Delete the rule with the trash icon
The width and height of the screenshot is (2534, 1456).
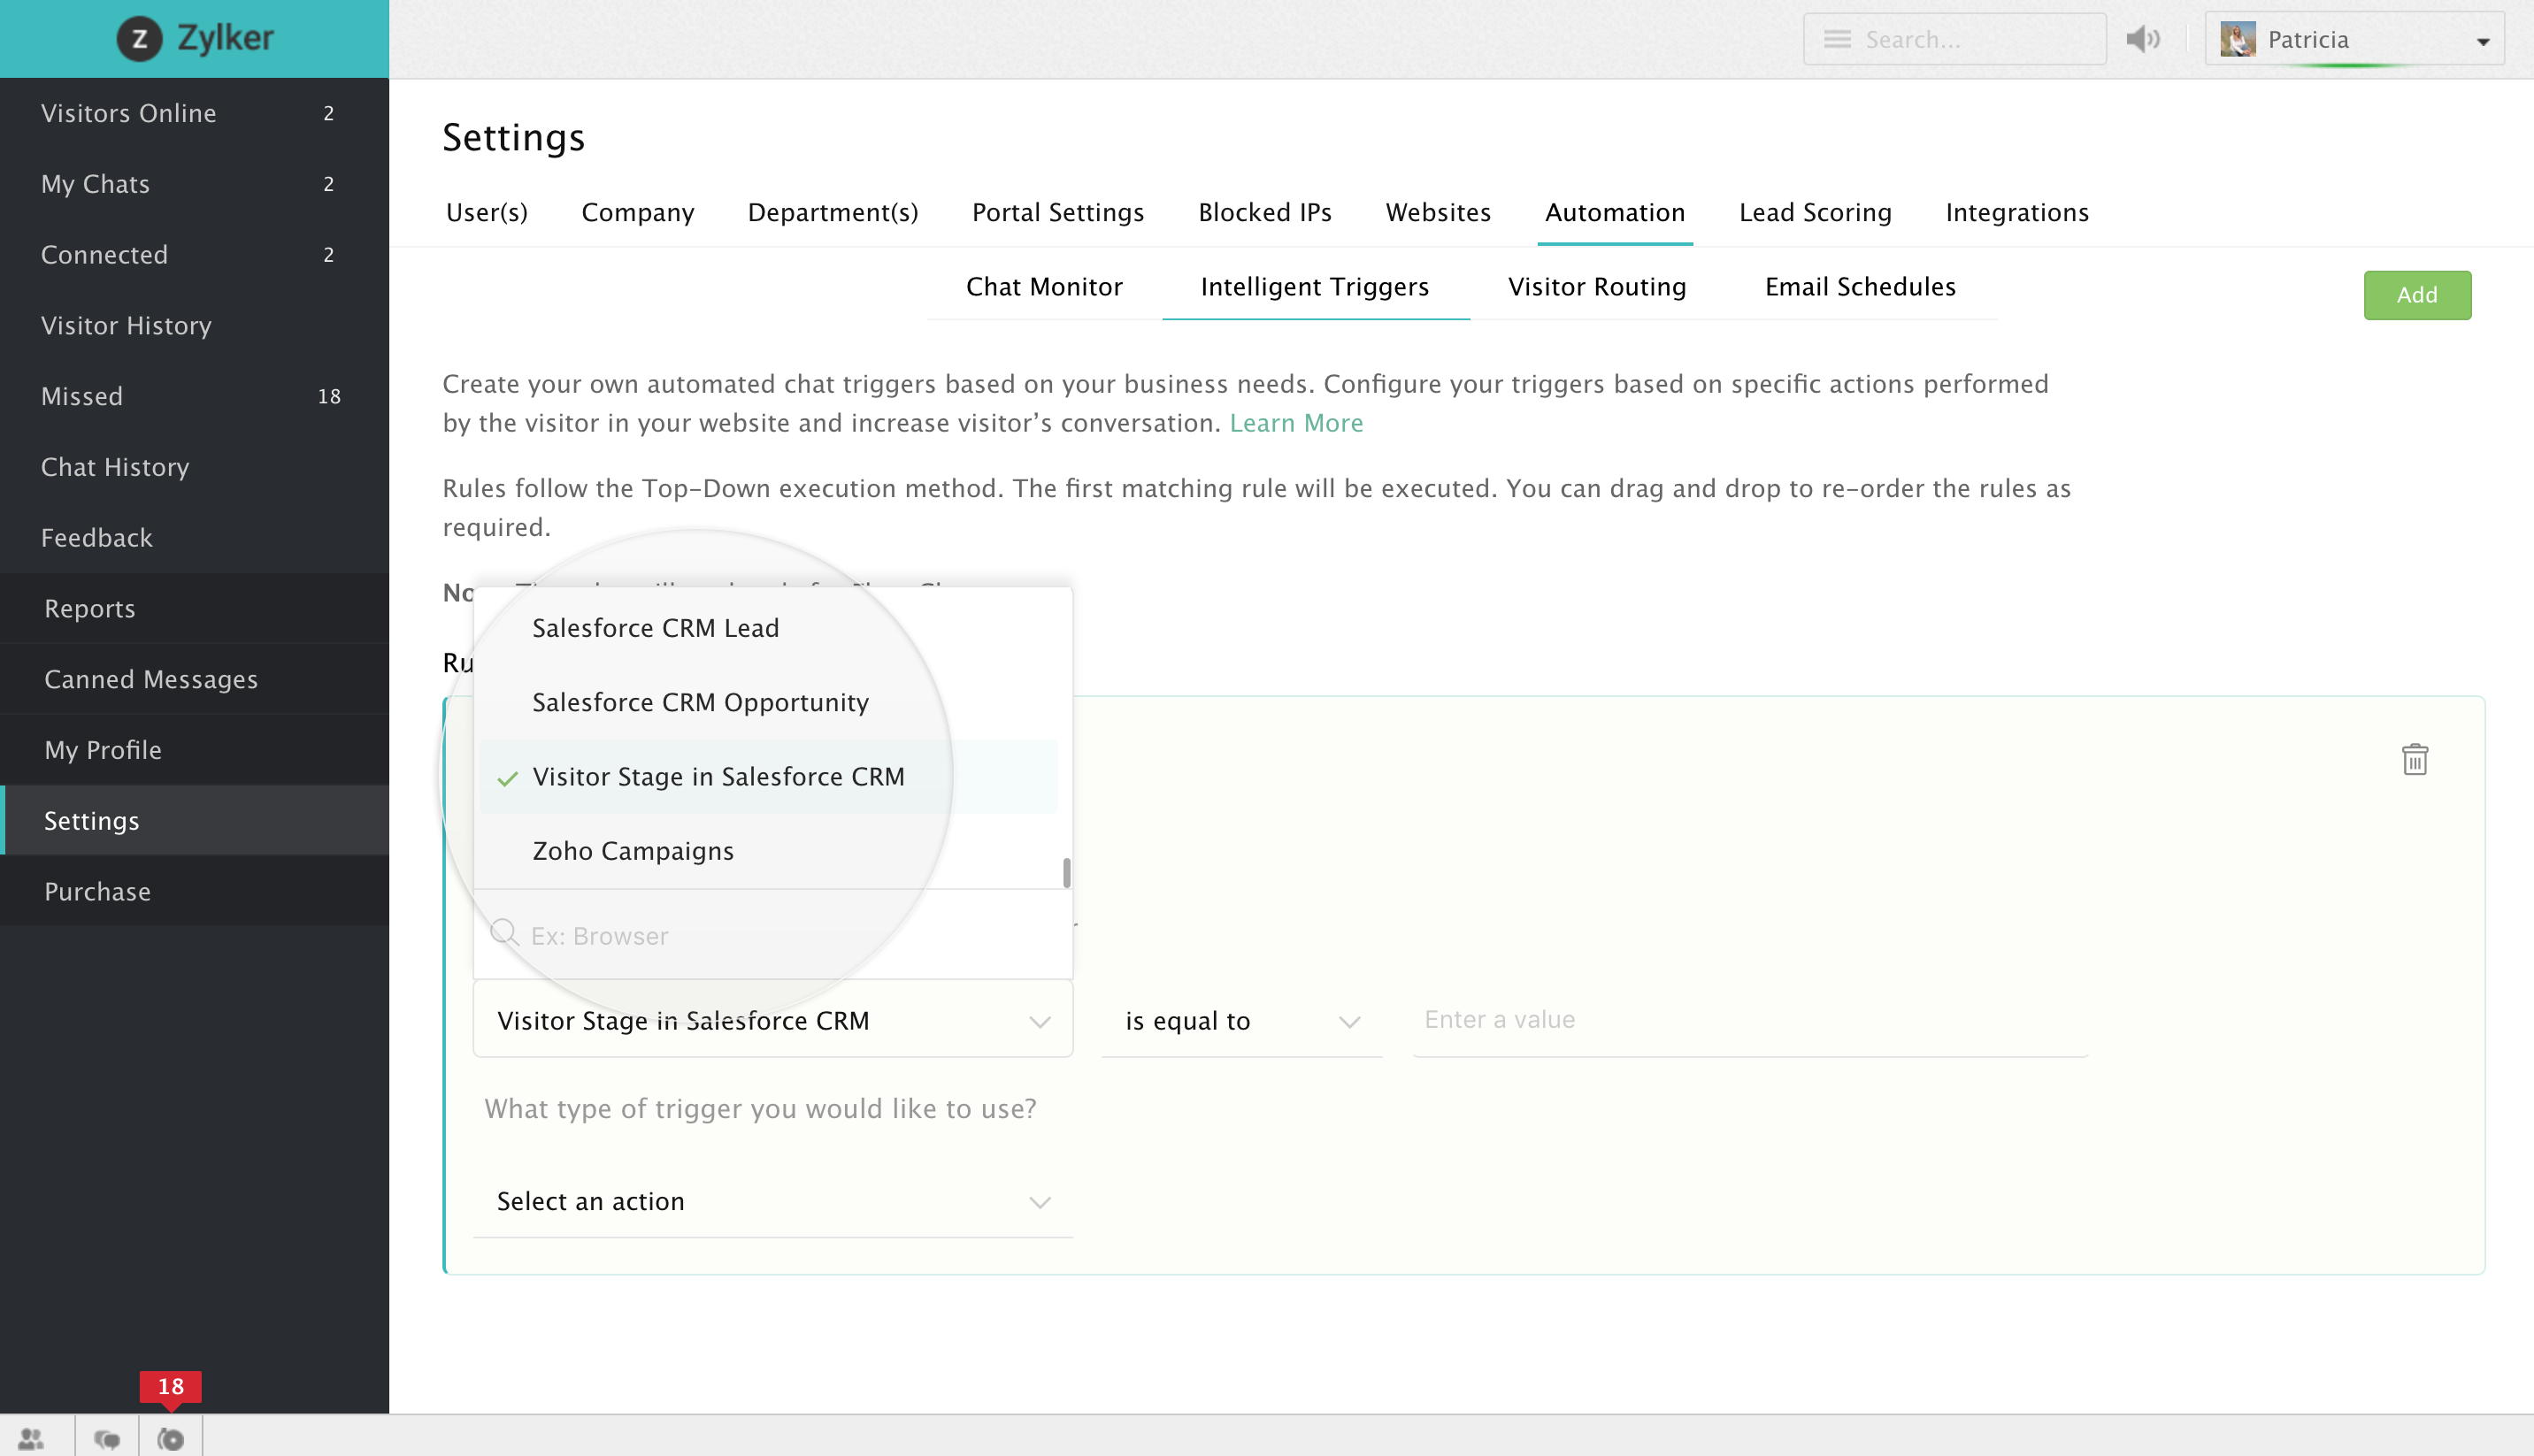click(x=2414, y=760)
